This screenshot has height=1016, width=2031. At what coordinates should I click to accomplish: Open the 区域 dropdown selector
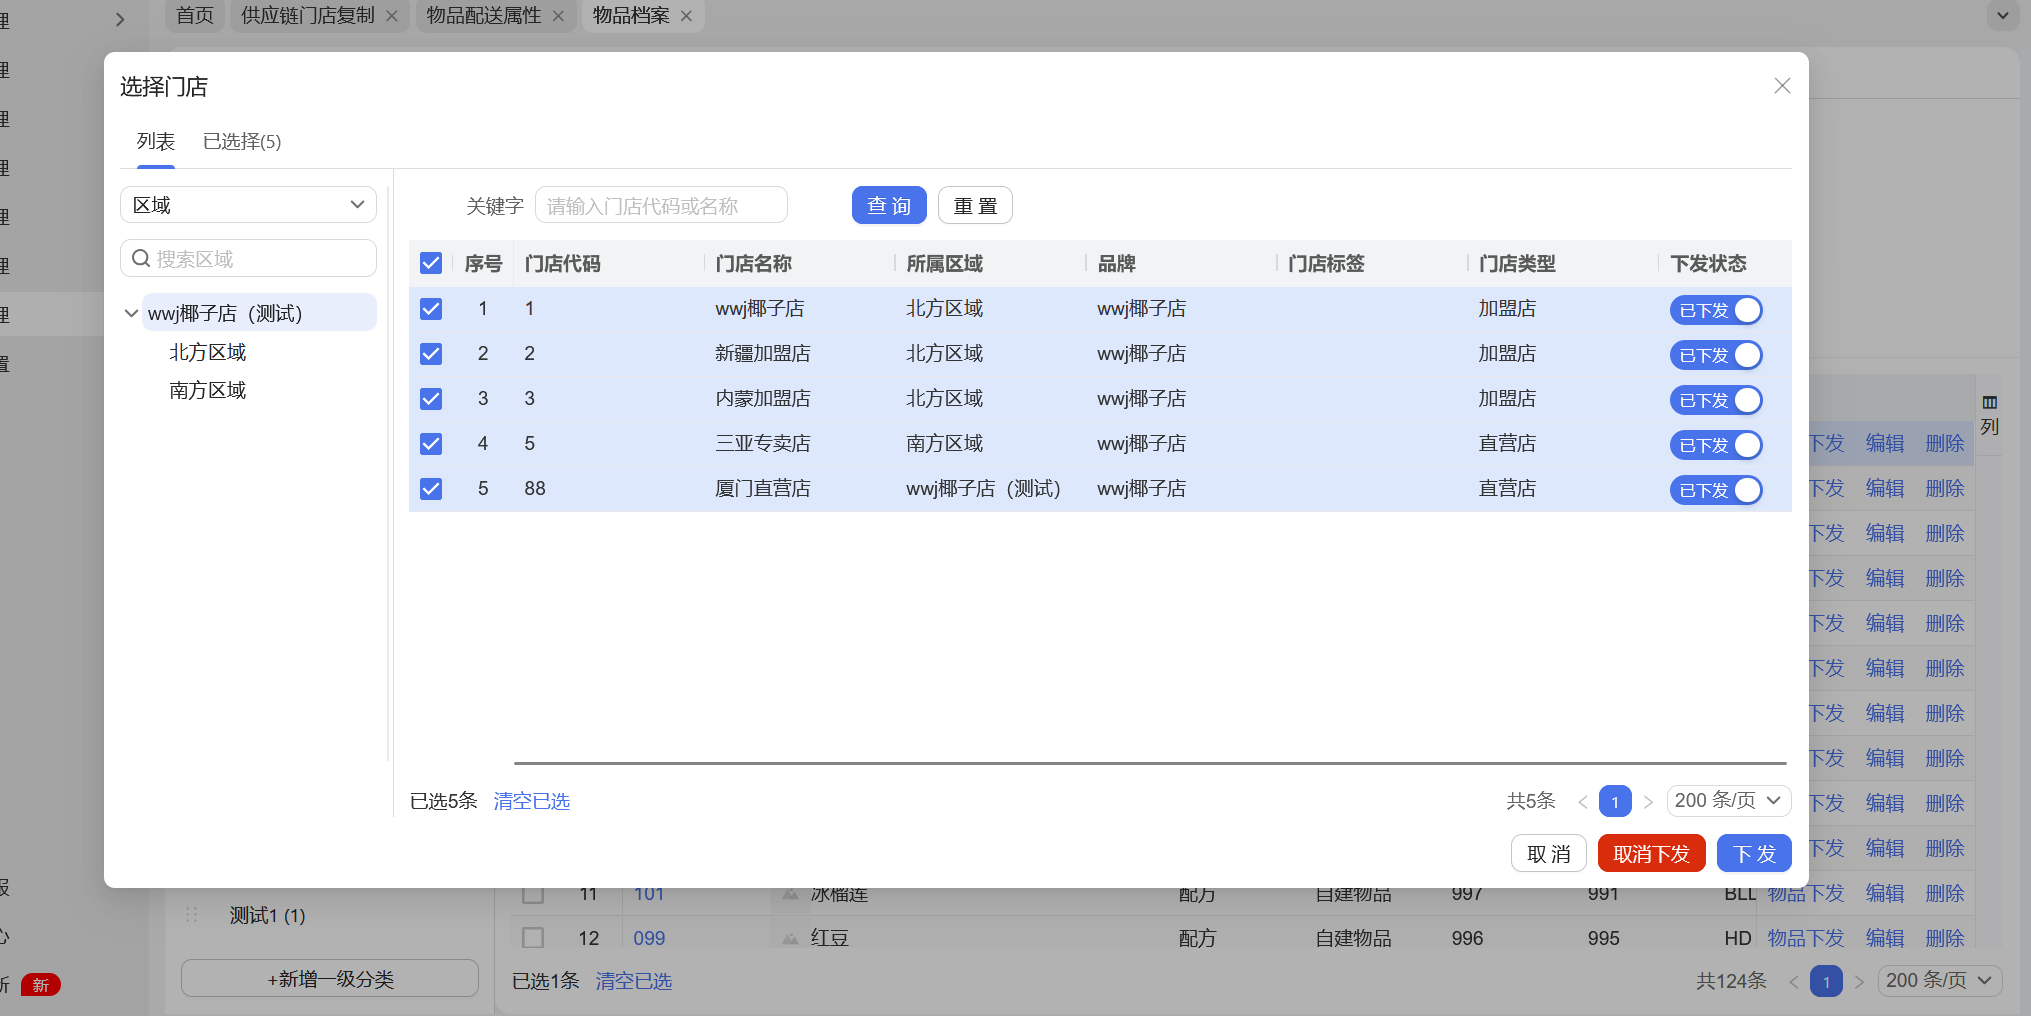click(248, 205)
